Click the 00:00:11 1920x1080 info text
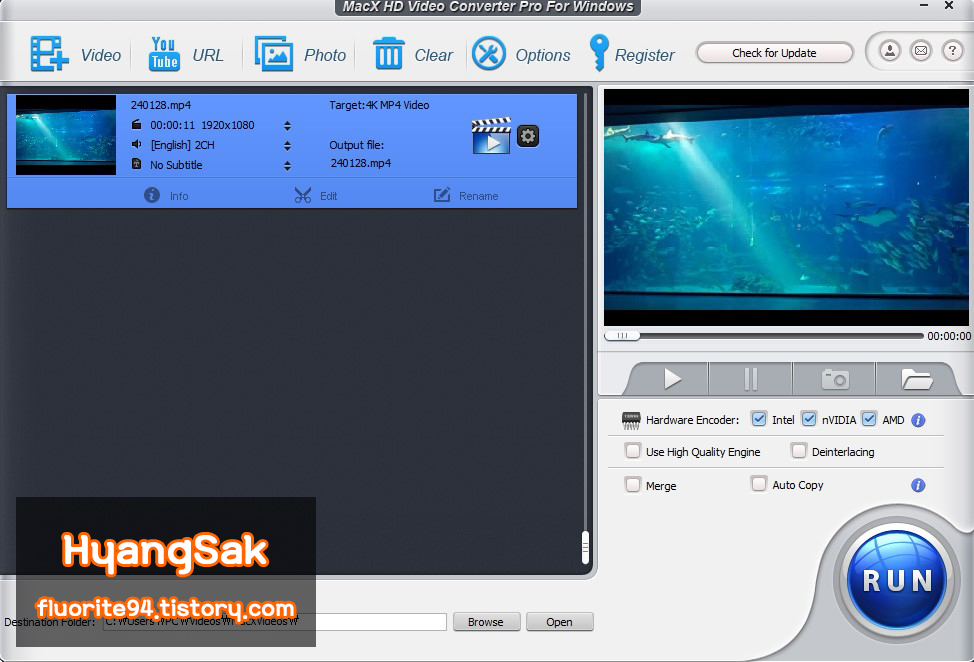Screen dimensions: 974x662 [x=202, y=125]
